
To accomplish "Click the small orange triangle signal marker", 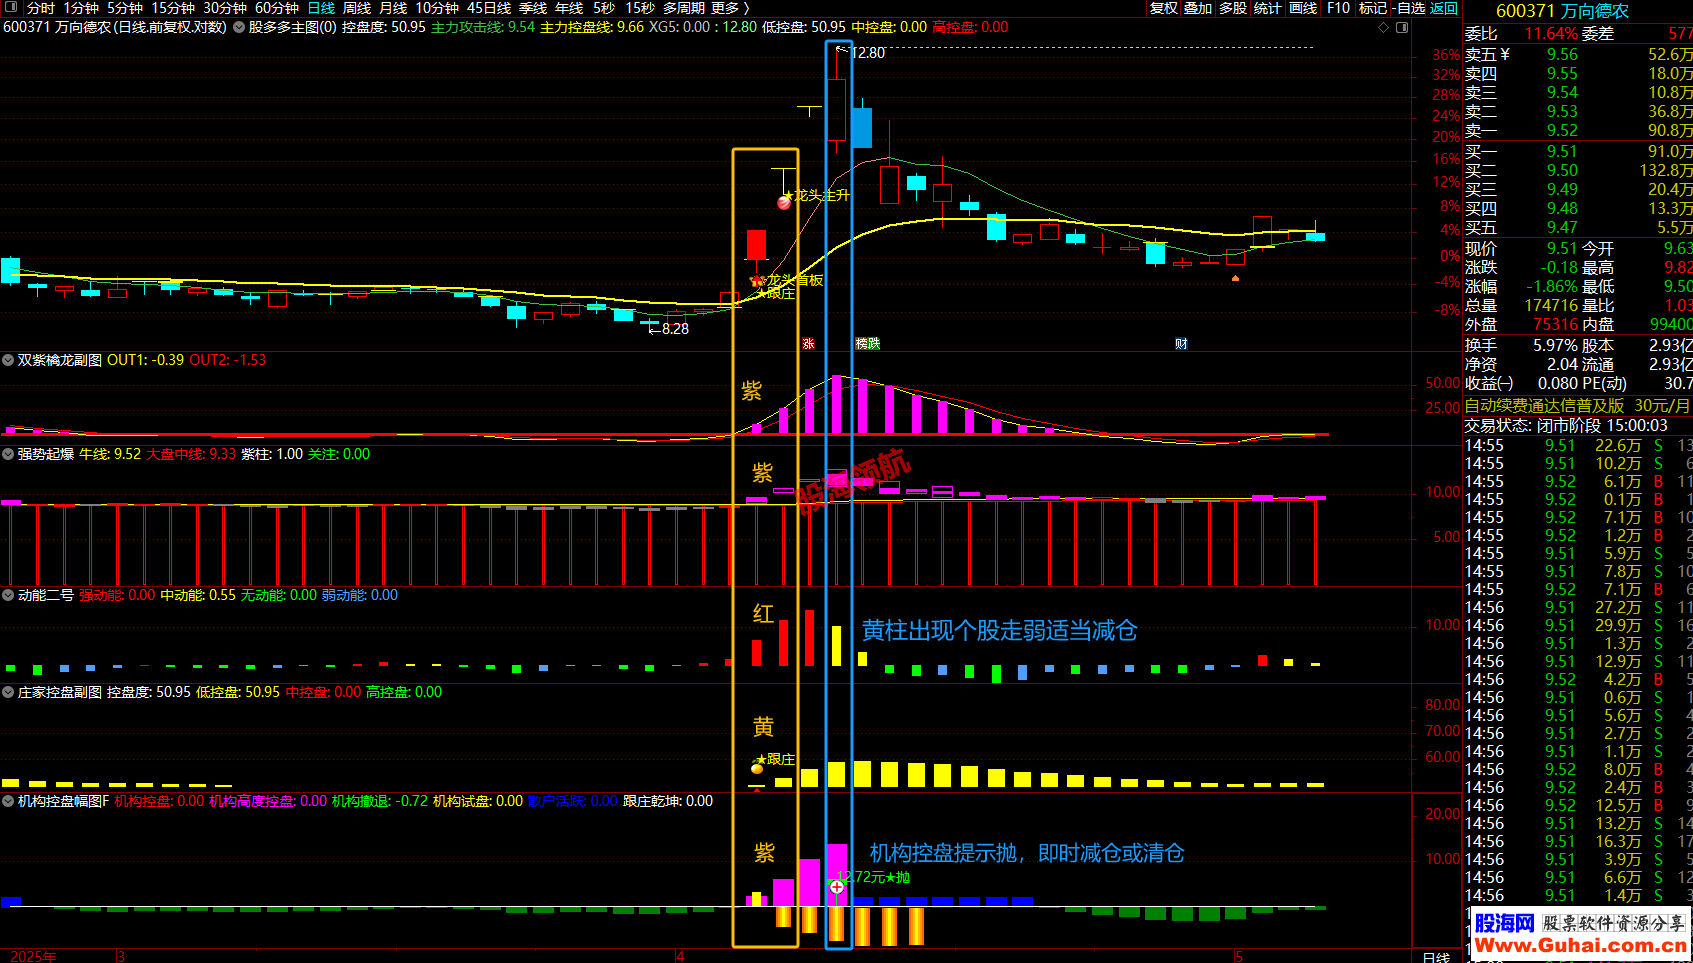I will [1235, 278].
